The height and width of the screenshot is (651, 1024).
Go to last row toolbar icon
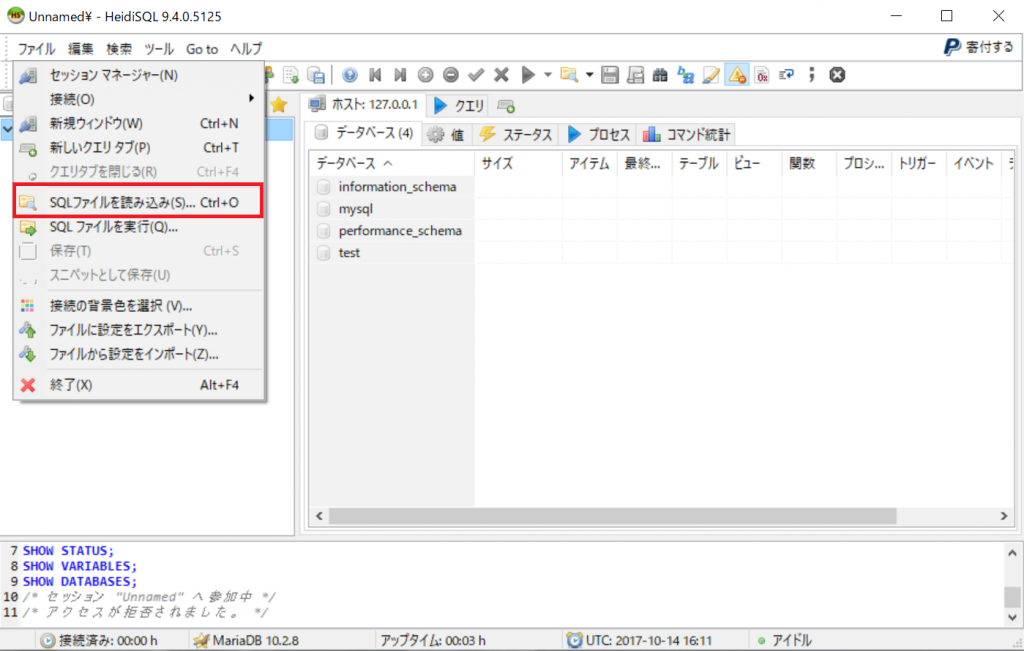coord(400,75)
